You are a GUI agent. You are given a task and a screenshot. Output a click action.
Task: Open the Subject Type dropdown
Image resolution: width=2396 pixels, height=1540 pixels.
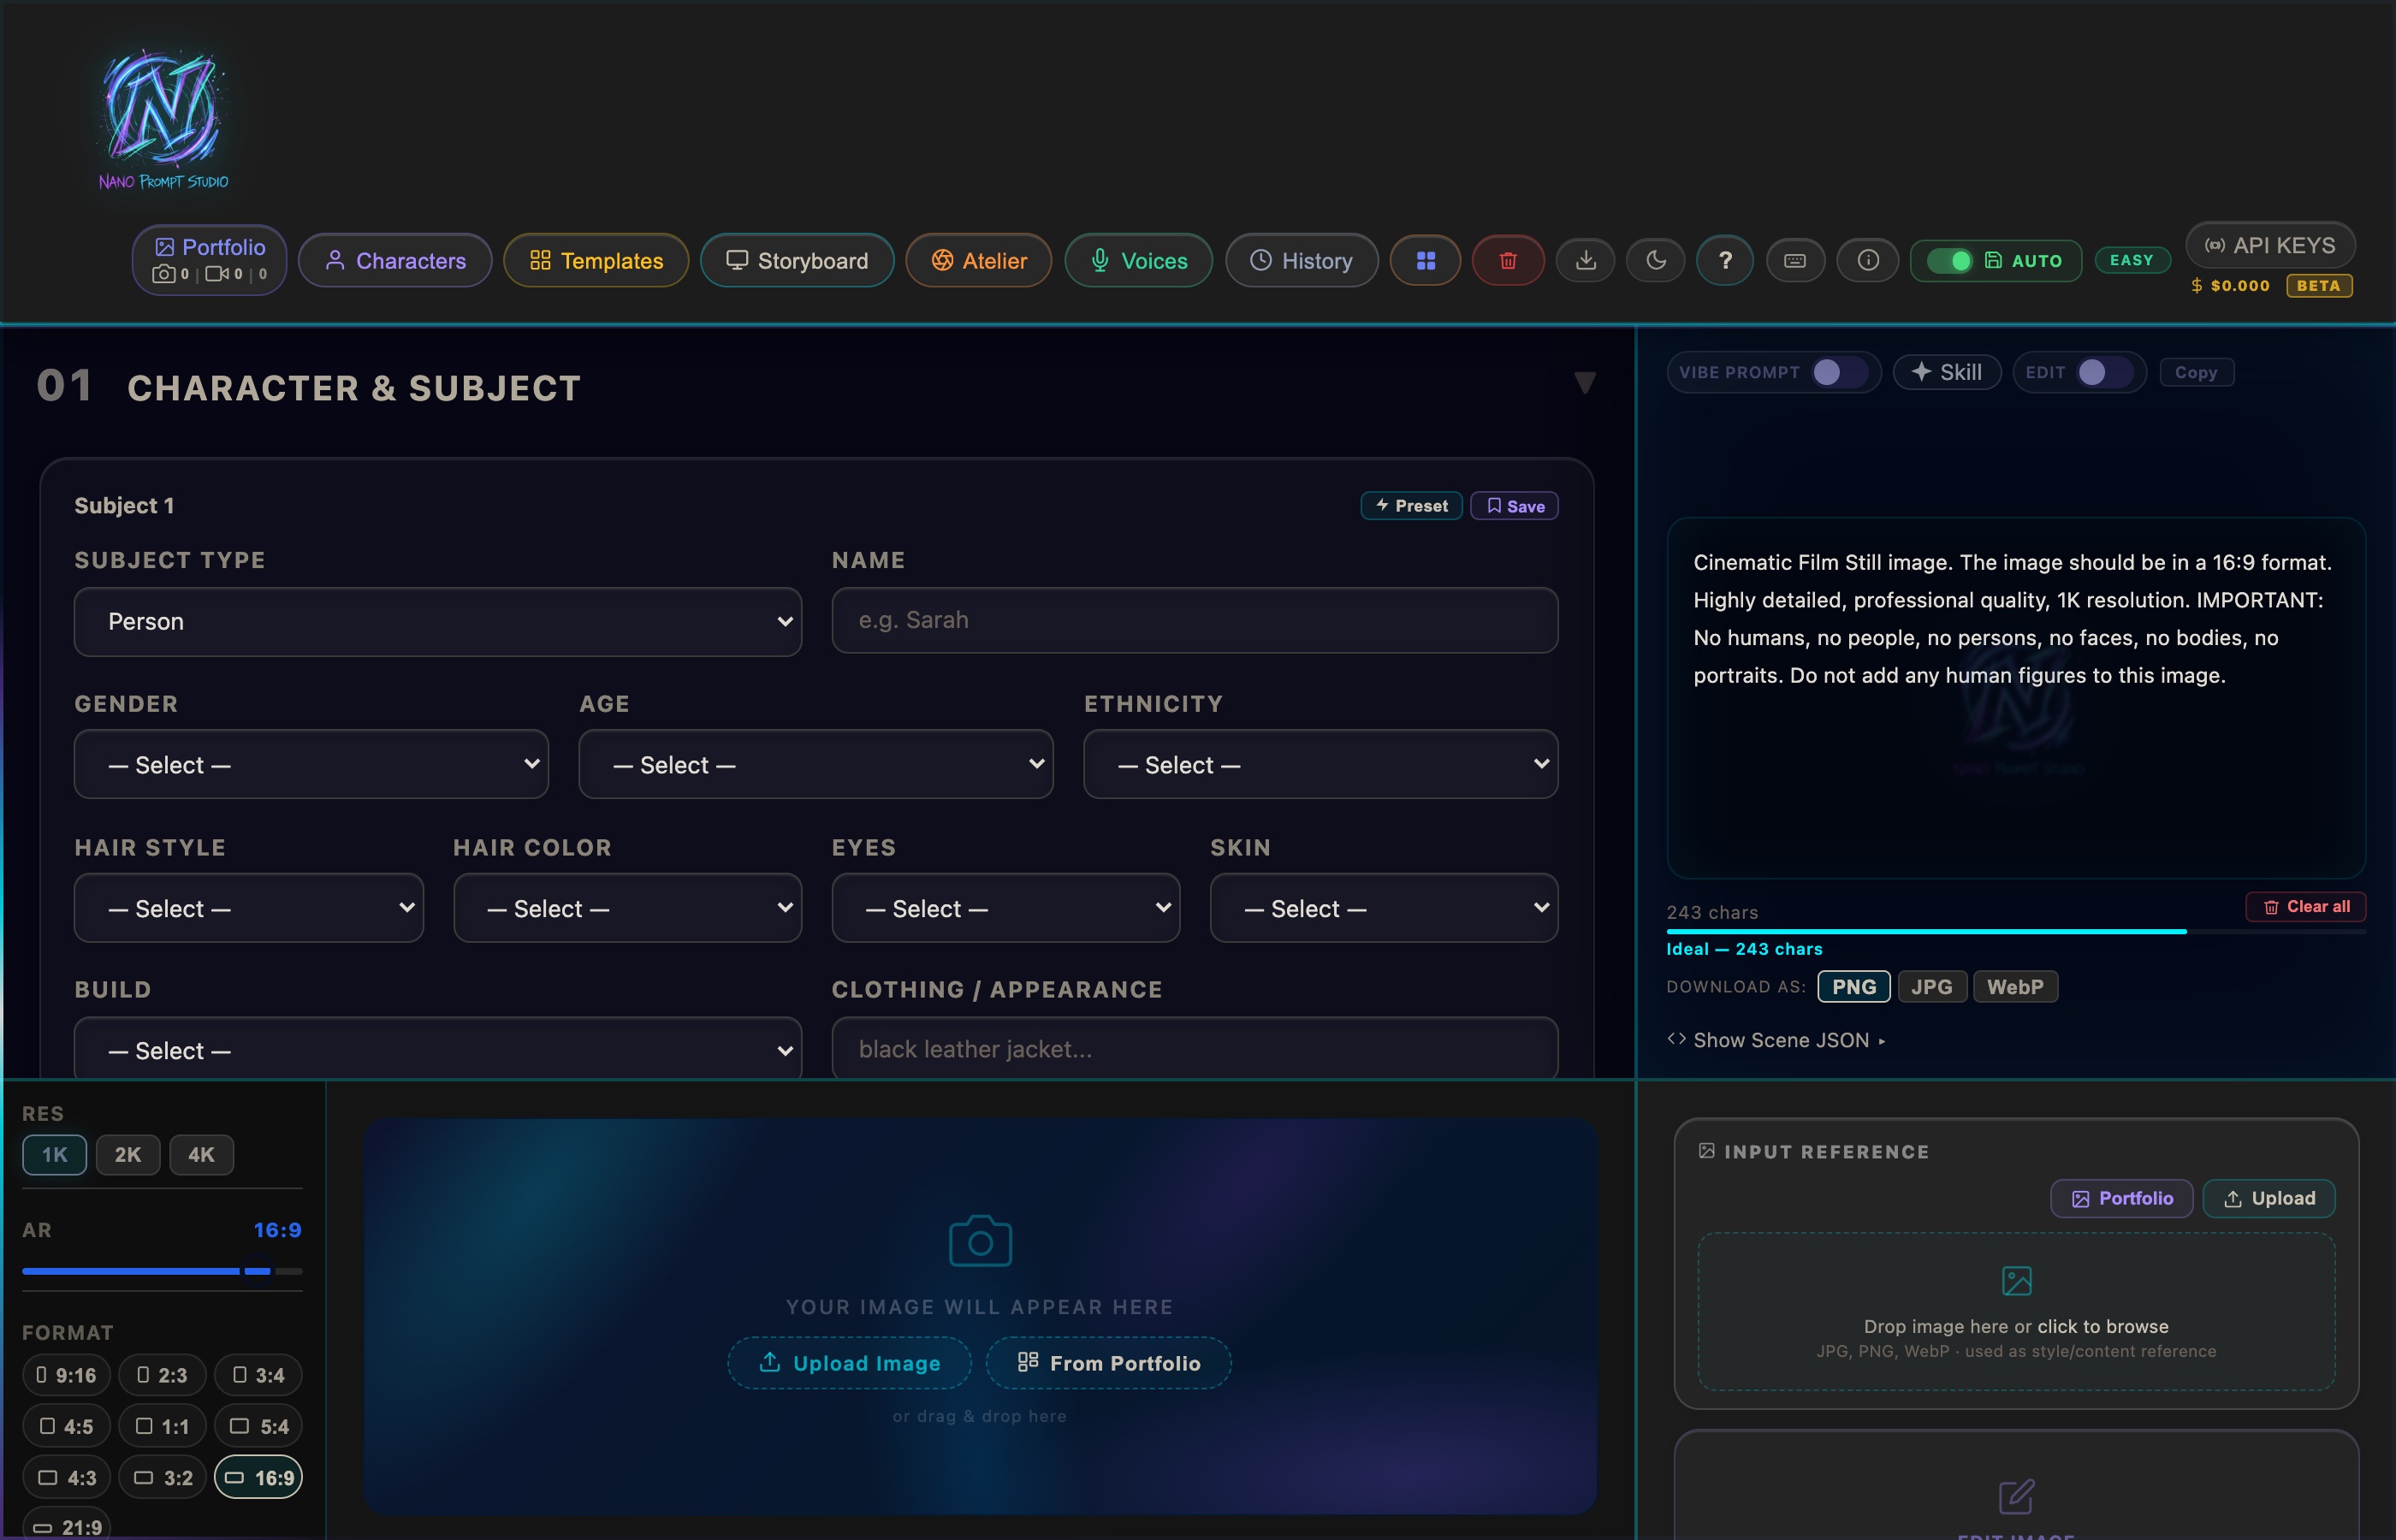[x=438, y=621]
